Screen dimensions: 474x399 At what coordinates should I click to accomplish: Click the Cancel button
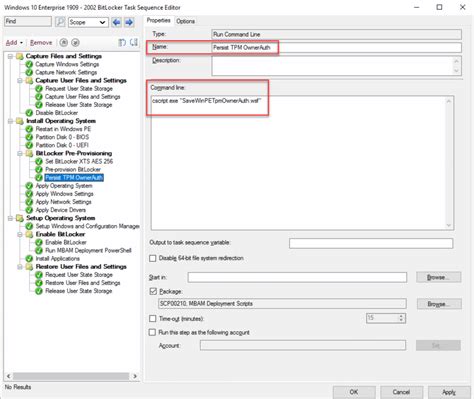[x=401, y=392]
